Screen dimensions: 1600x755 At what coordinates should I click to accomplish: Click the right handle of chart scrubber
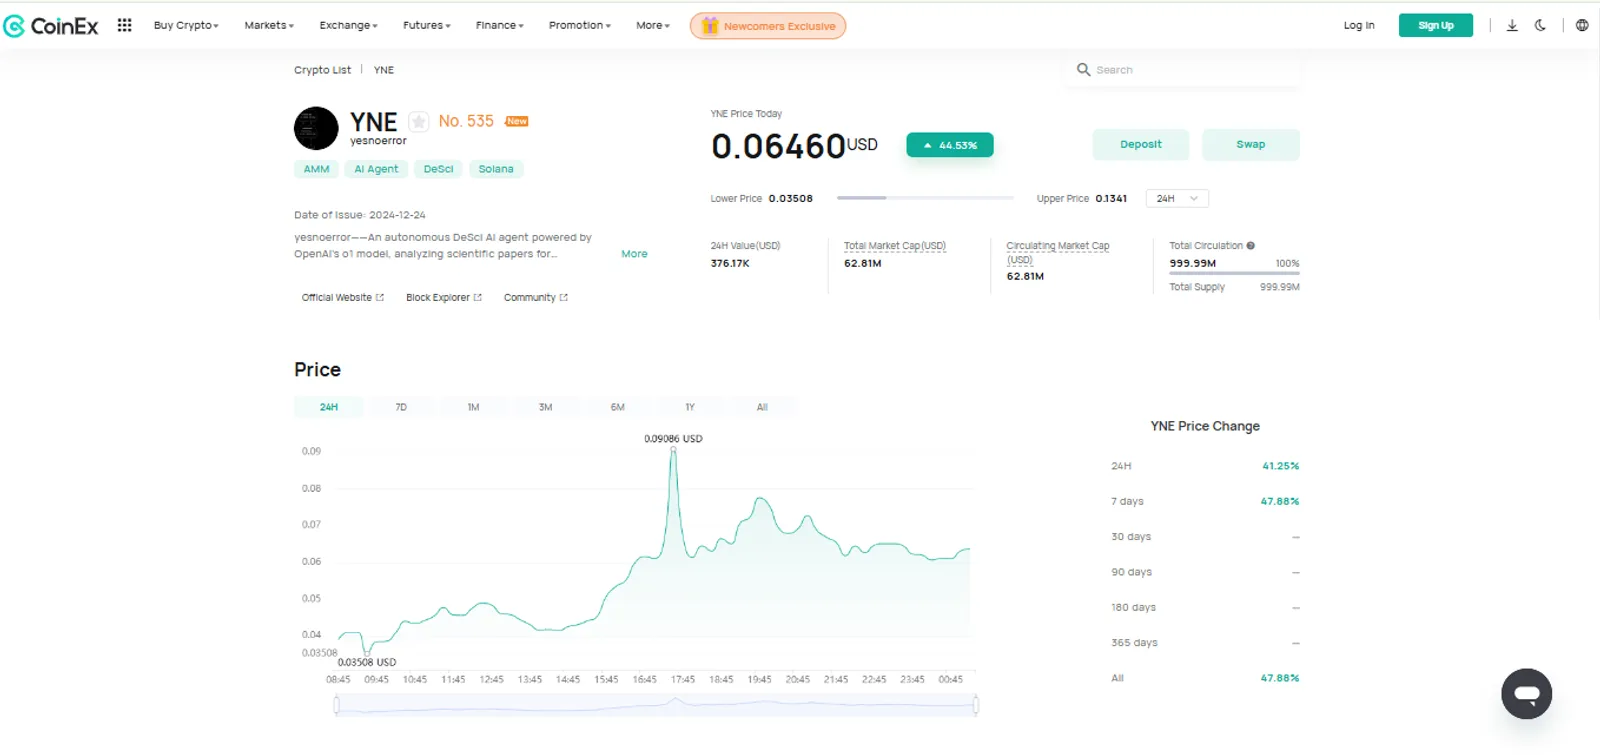[x=975, y=705]
